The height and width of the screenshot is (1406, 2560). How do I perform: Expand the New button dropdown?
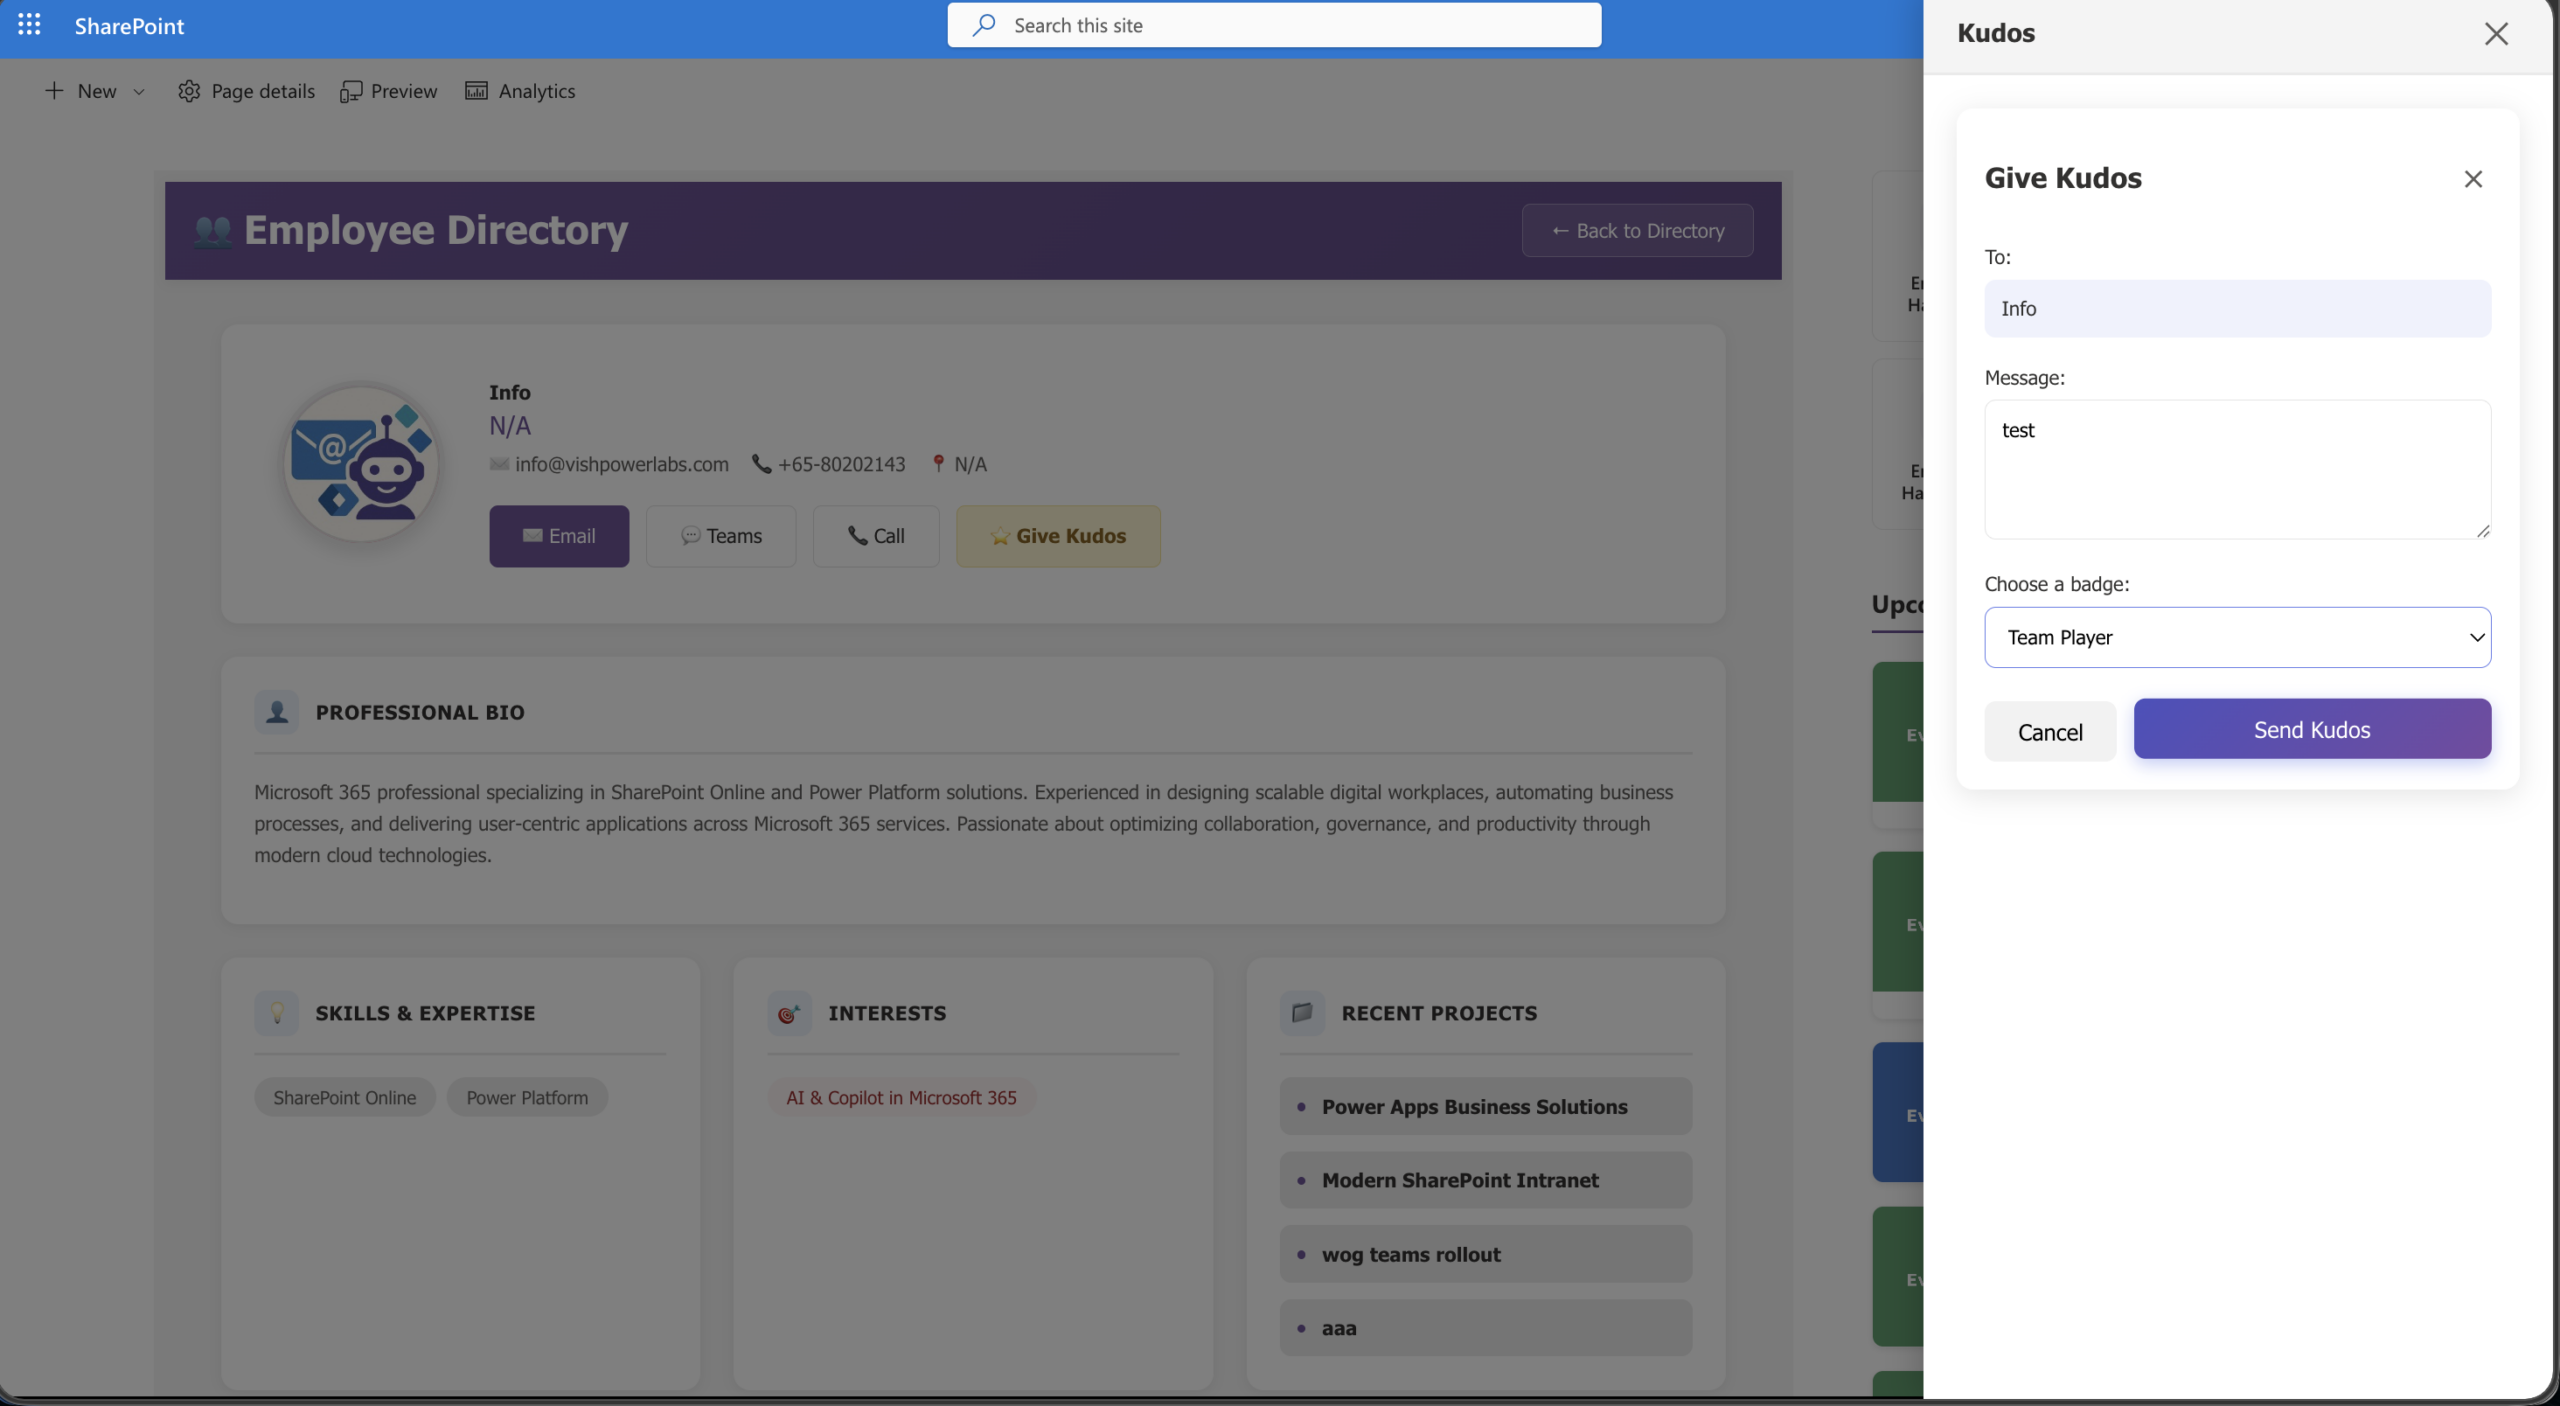[139, 91]
